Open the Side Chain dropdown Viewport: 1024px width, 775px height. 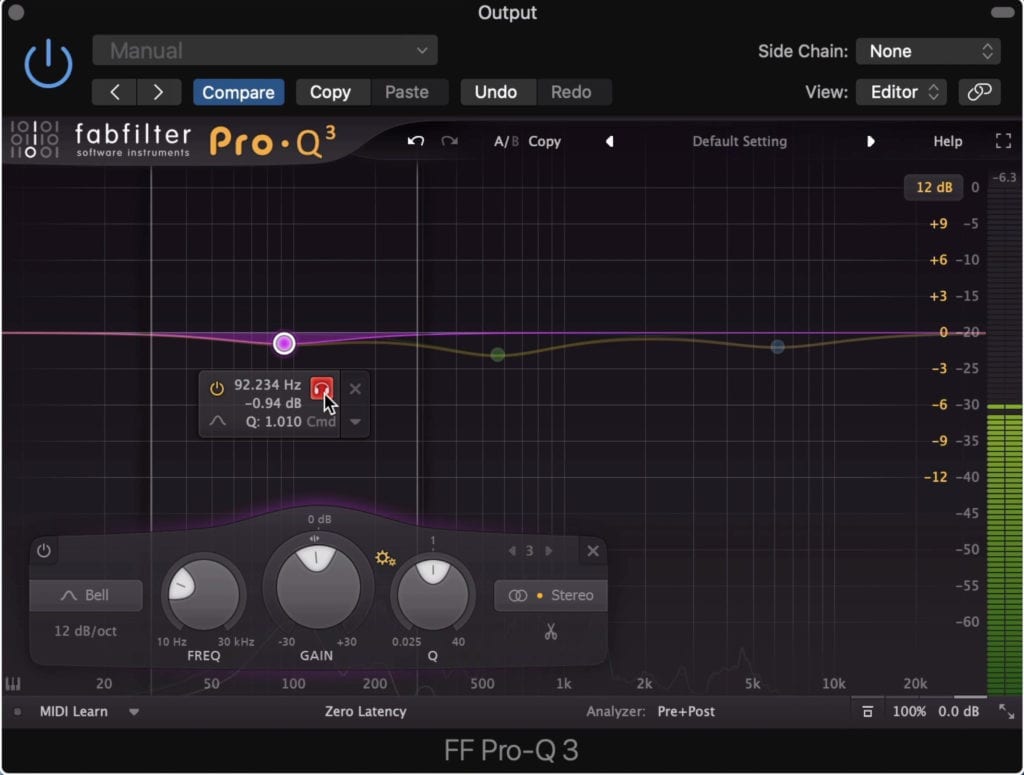point(928,51)
